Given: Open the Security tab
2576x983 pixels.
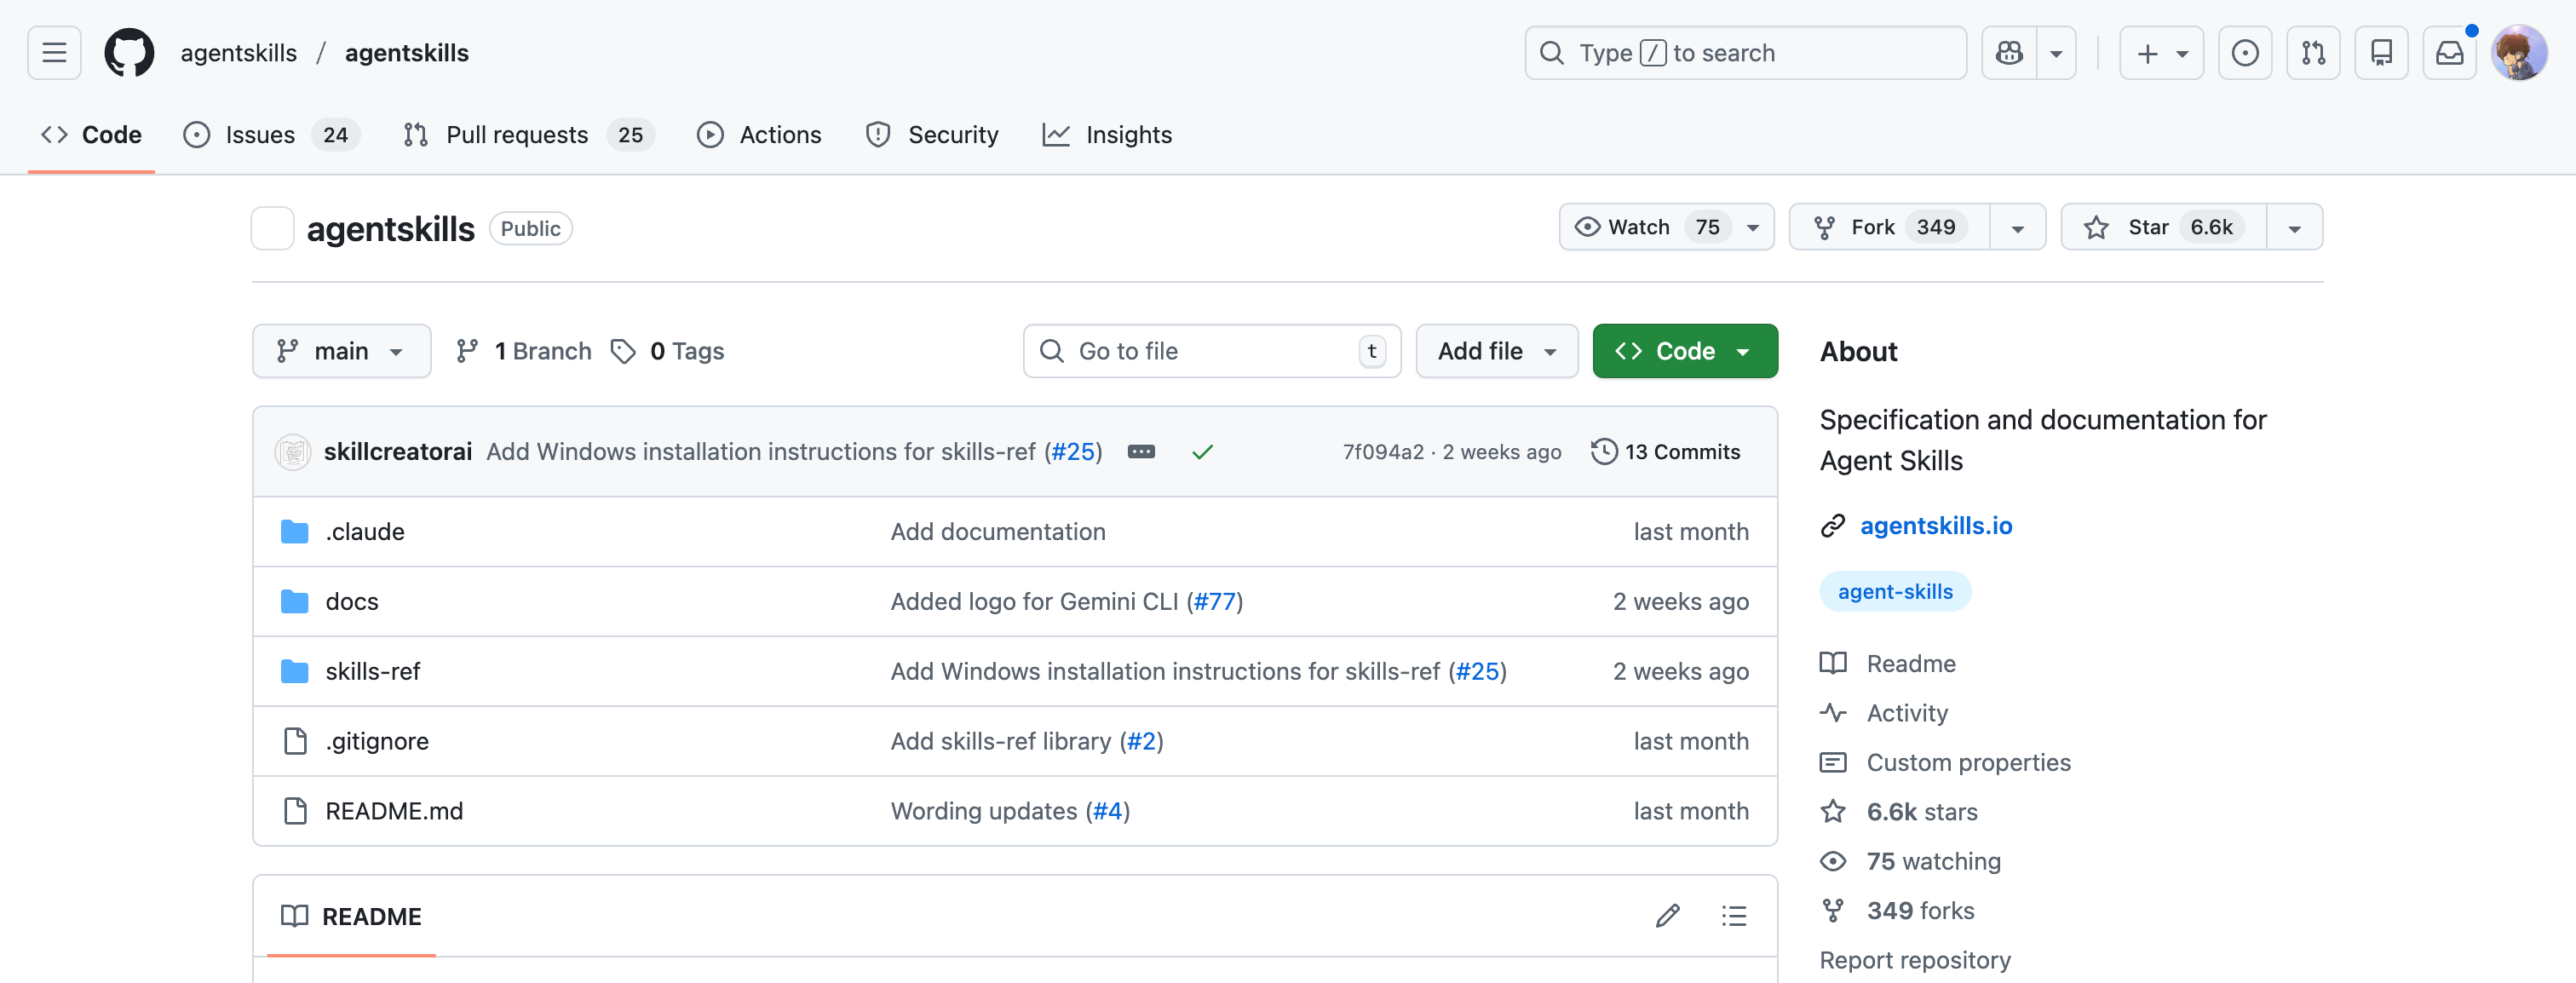Looking at the screenshot, I should coord(932,135).
